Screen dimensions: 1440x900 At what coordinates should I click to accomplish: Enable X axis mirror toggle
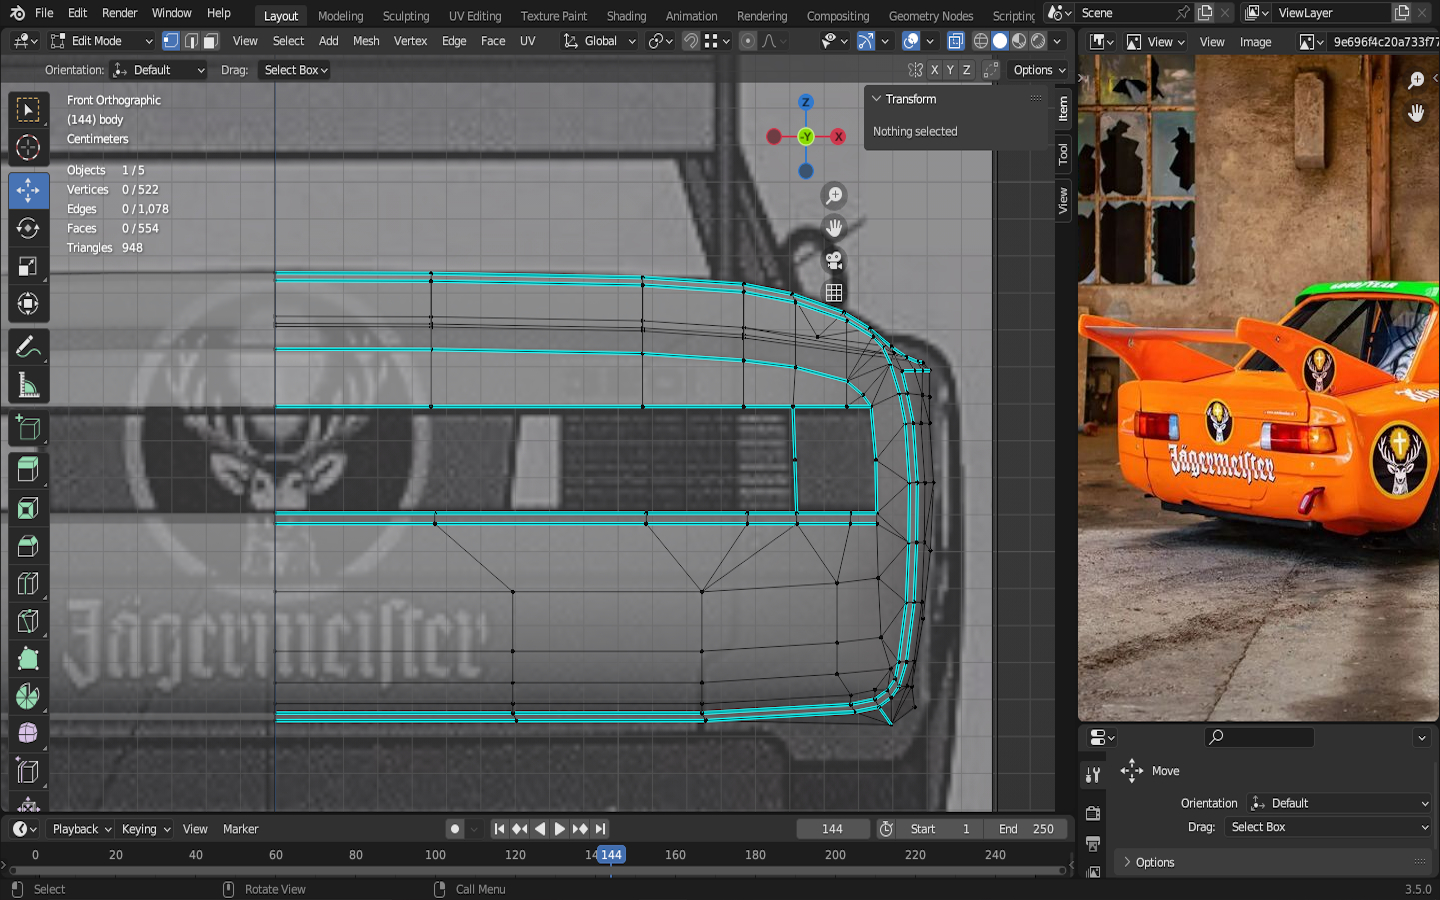pos(934,70)
